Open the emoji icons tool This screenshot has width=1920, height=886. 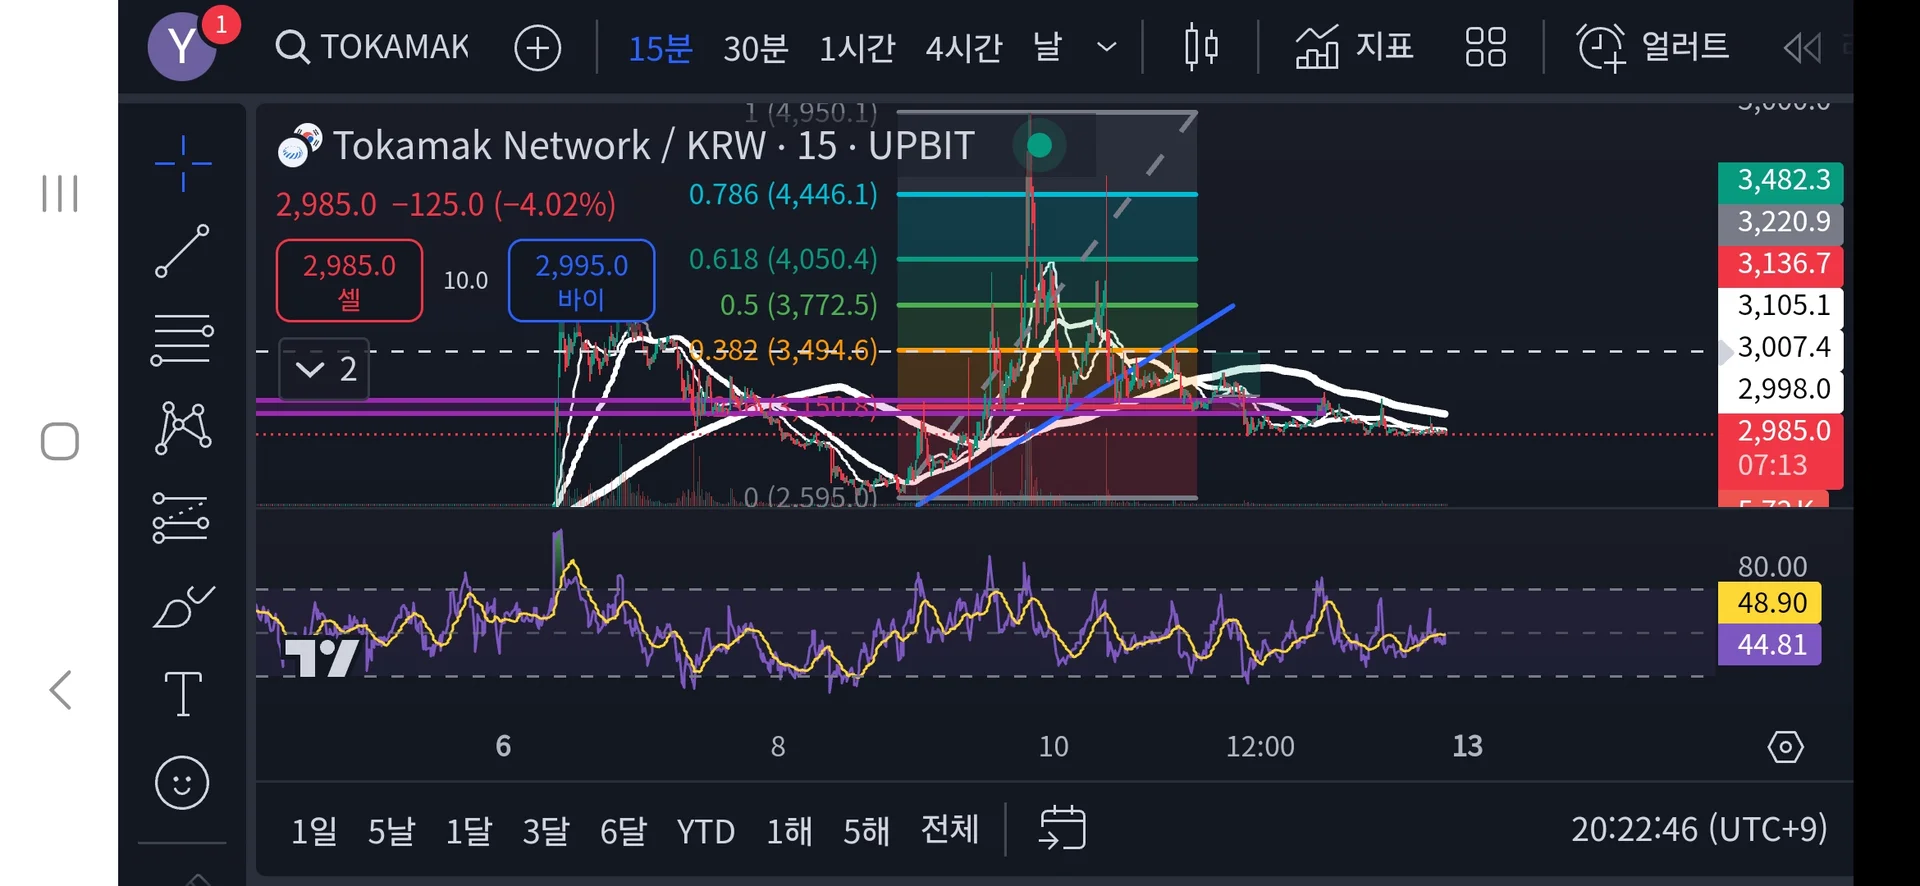click(x=182, y=782)
